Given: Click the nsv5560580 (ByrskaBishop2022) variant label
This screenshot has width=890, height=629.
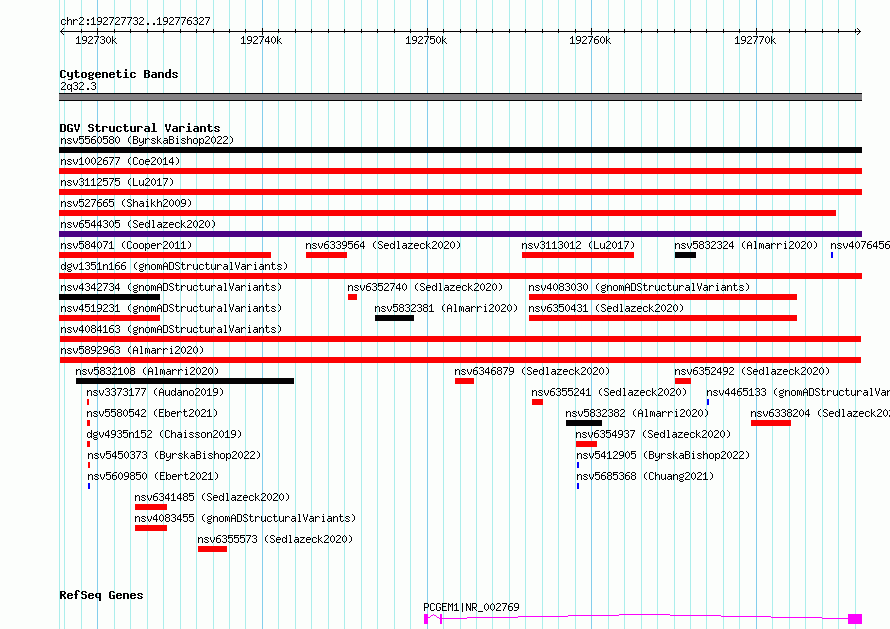Looking at the screenshot, I should pyautogui.click(x=147, y=140).
